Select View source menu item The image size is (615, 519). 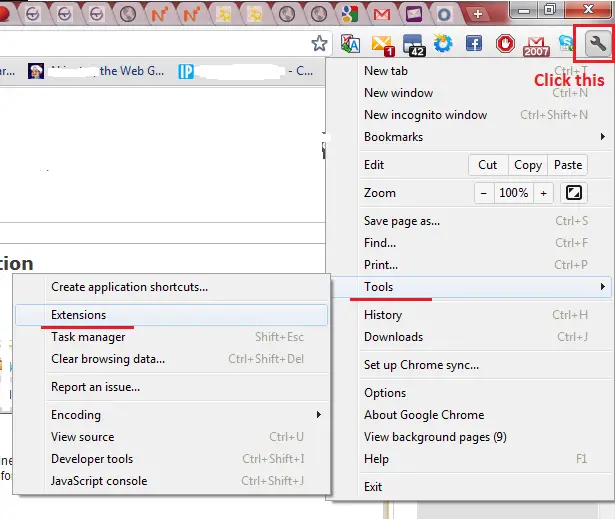[x=171, y=437]
